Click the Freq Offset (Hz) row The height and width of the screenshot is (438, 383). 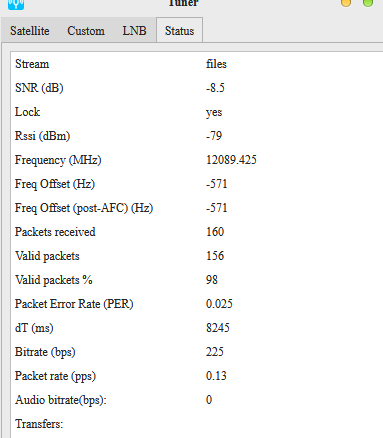point(197,184)
